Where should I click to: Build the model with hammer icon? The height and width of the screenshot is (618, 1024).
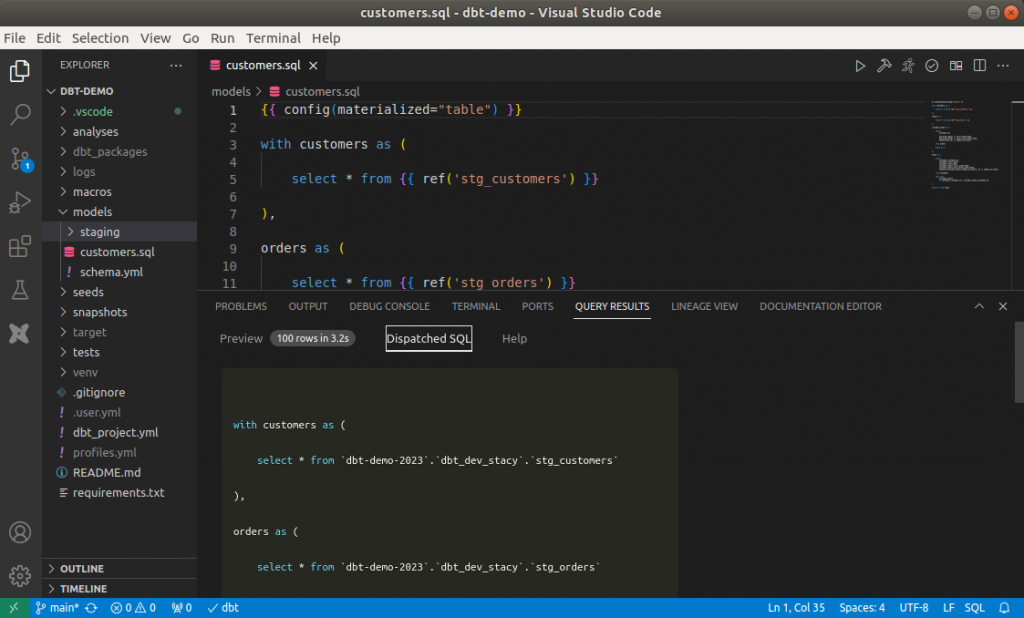click(x=884, y=66)
